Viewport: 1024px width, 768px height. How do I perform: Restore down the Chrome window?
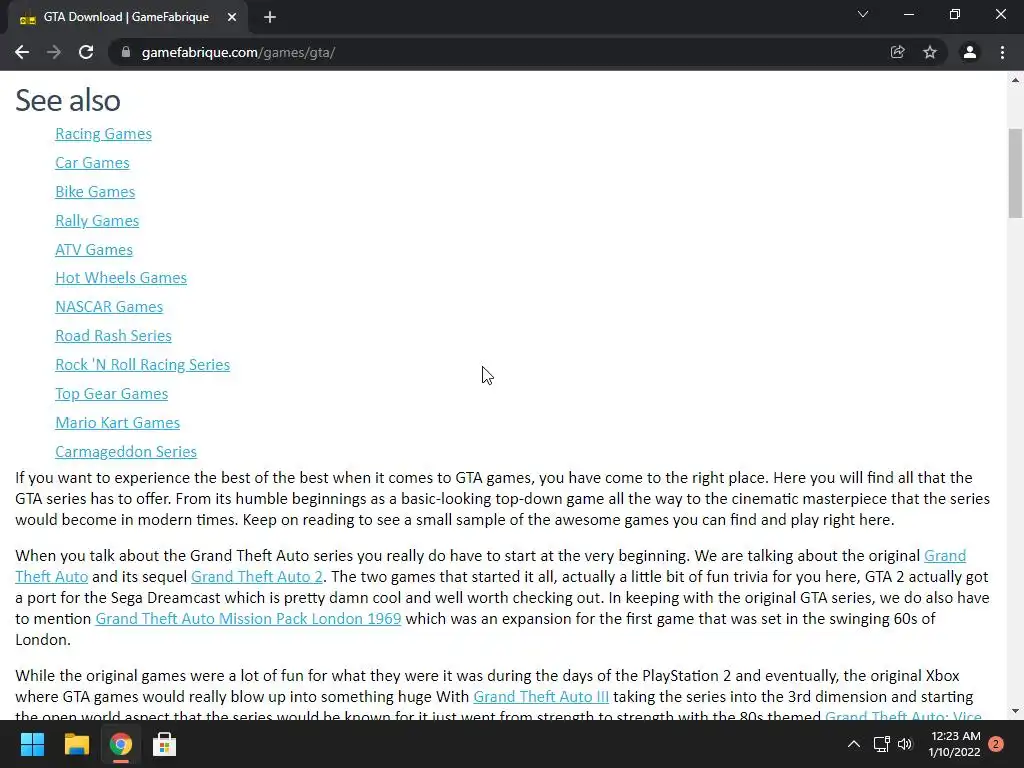[955, 14]
